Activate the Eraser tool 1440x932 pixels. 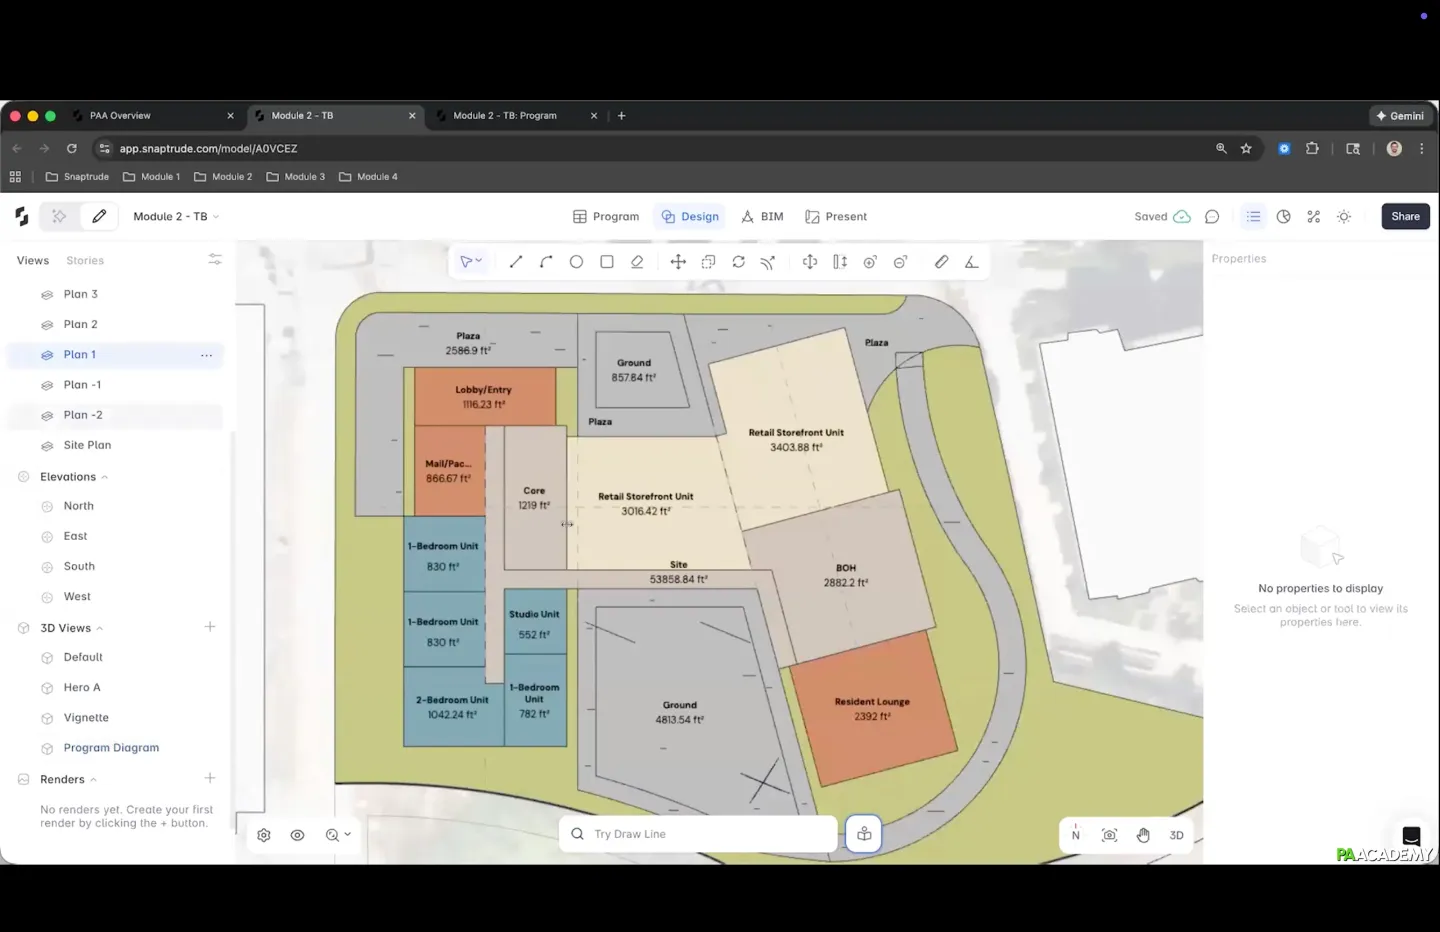click(x=637, y=262)
